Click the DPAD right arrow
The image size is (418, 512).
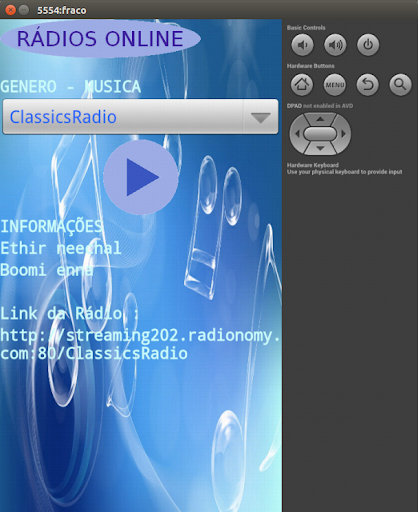pos(344,134)
